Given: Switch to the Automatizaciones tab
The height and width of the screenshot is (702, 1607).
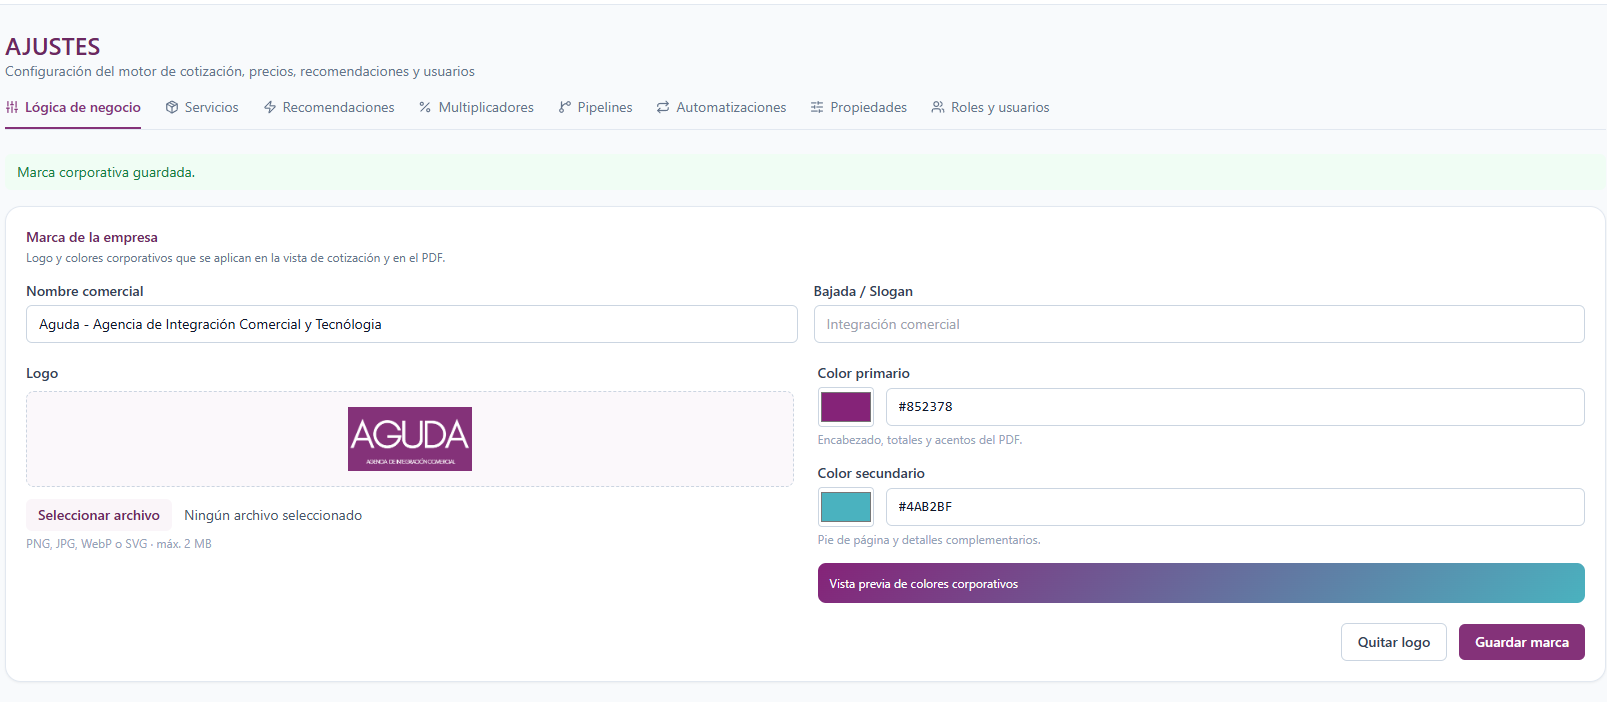Looking at the screenshot, I should coord(721,107).
